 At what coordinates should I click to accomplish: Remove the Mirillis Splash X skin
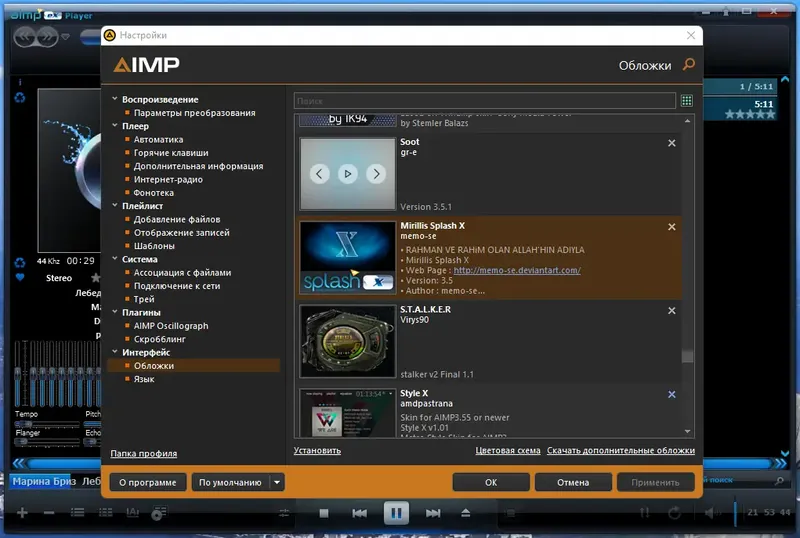(671, 227)
